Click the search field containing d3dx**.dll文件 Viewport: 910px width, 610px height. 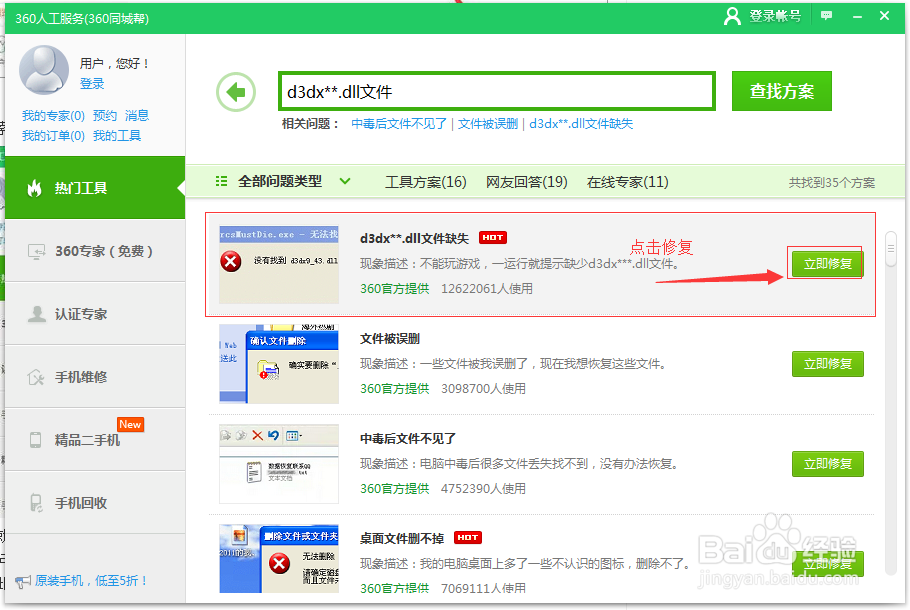(497, 91)
